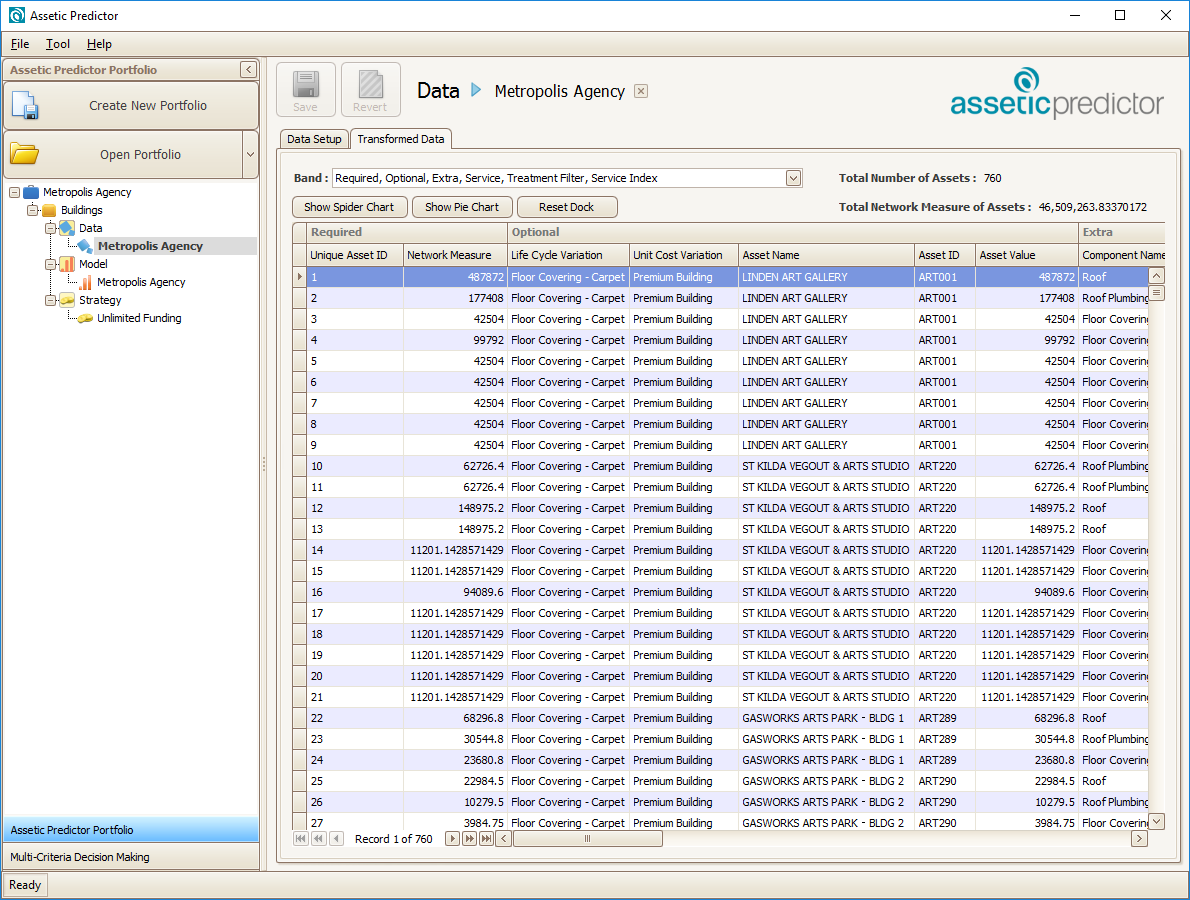Open the Tool menu

tap(57, 44)
